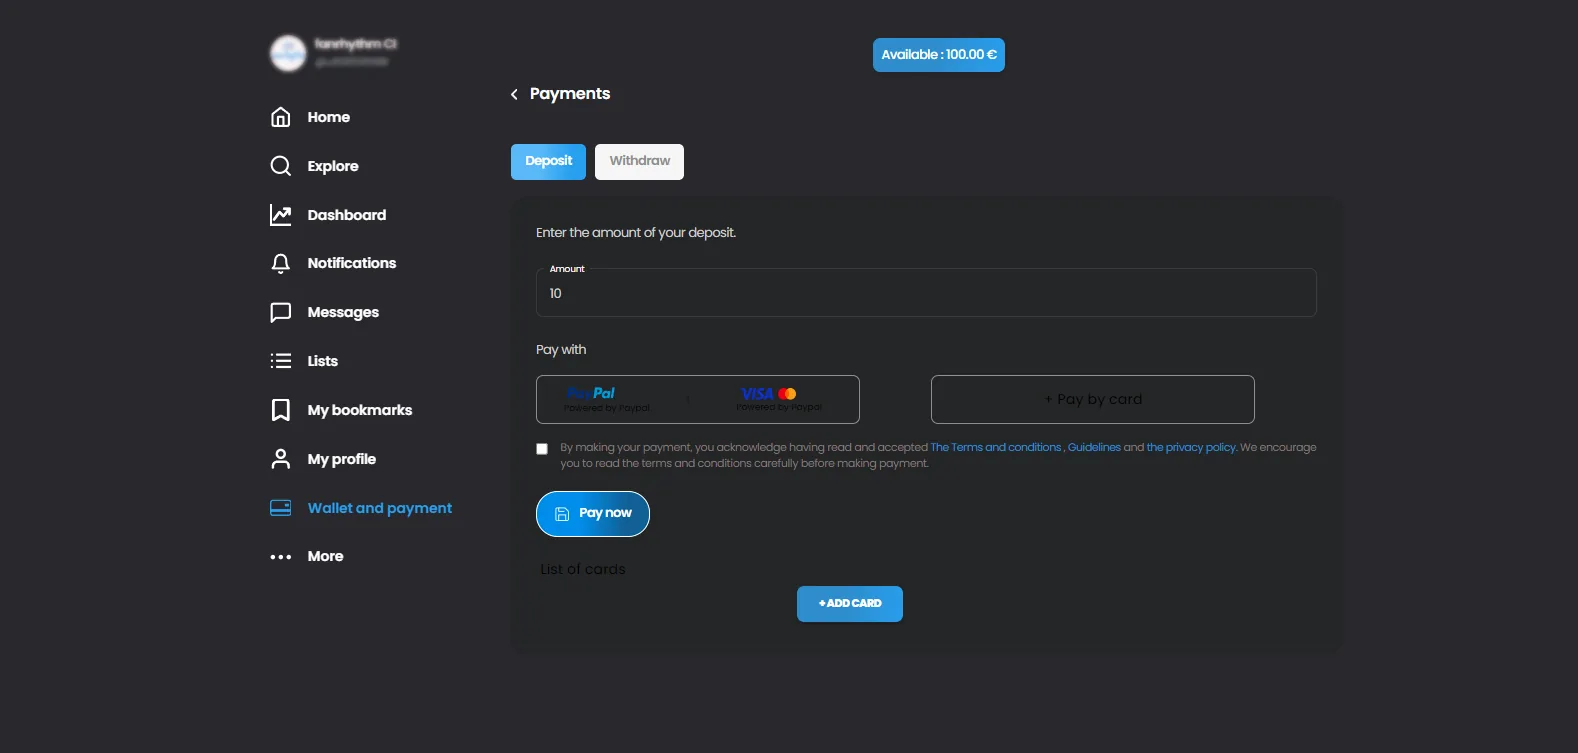Click the Dashboard chart icon
The height and width of the screenshot is (753, 1578).
pos(281,215)
